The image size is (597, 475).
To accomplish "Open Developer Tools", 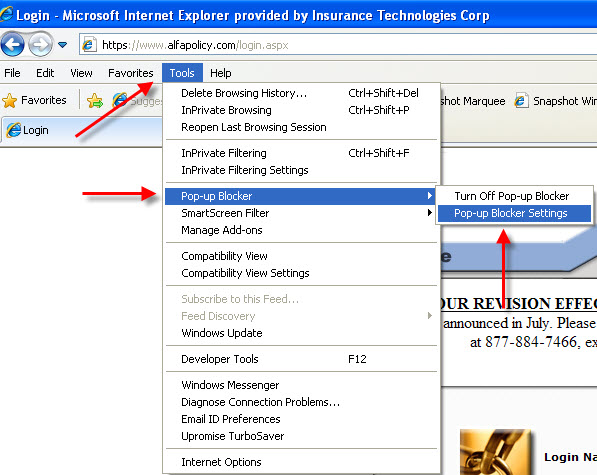I will pyautogui.click(x=302, y=359).
